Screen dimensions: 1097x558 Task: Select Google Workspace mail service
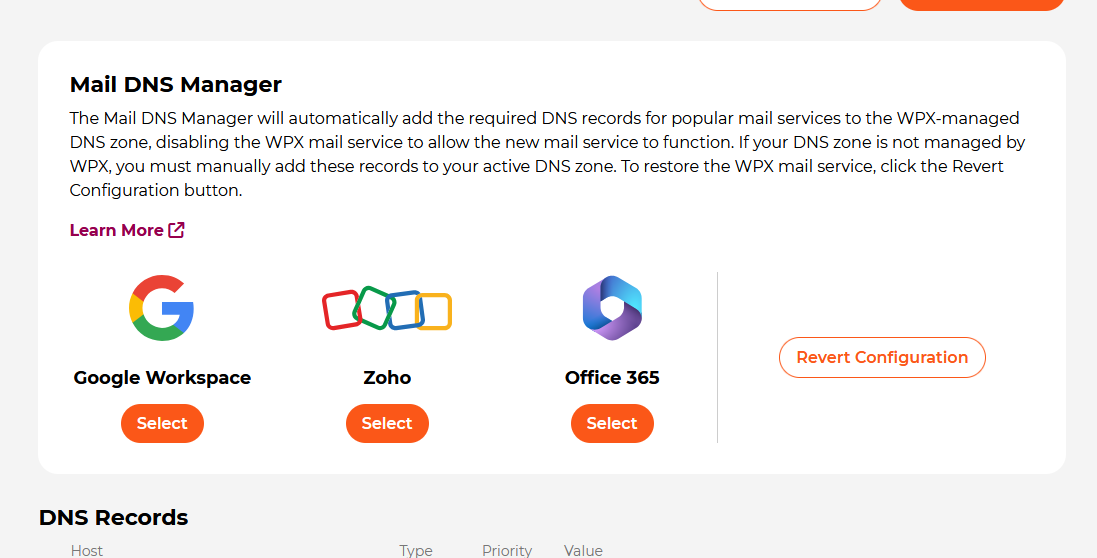162,423
